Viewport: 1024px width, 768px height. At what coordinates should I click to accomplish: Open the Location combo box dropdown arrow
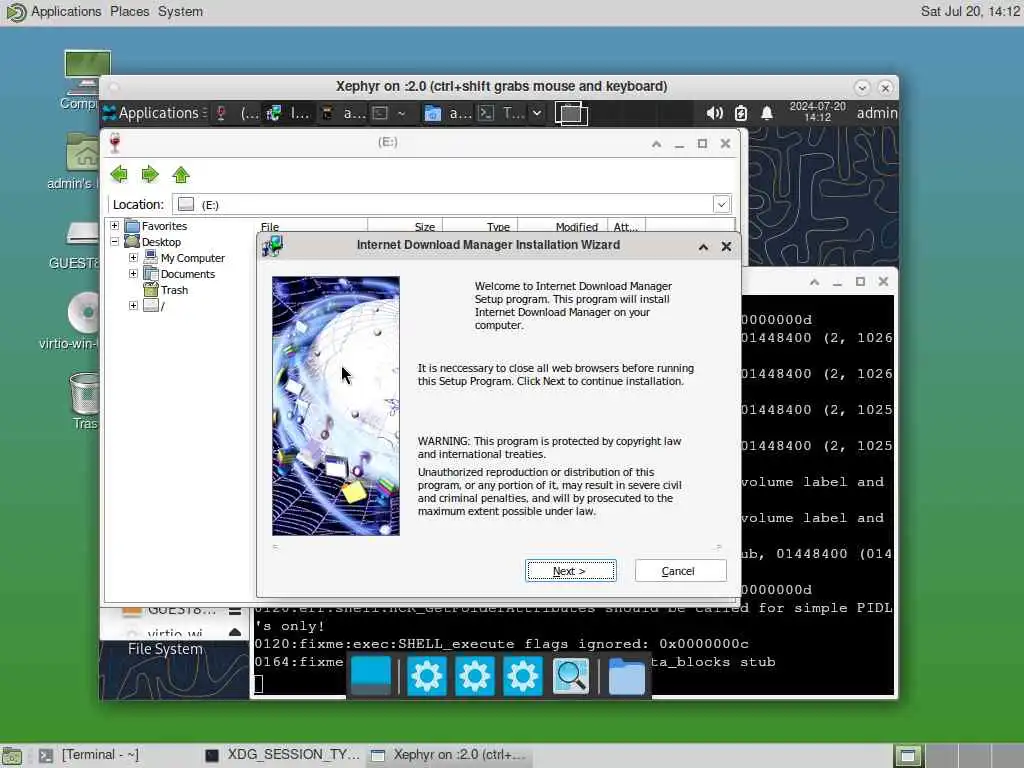pos(722,204)
